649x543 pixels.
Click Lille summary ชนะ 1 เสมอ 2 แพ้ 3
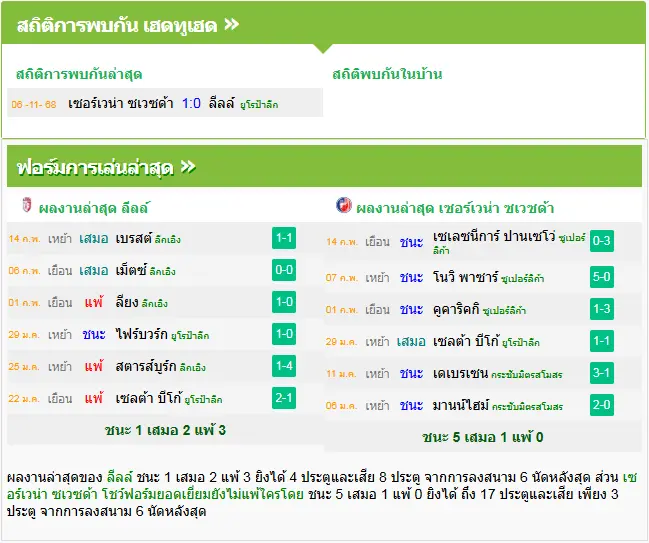coord(165,430)
